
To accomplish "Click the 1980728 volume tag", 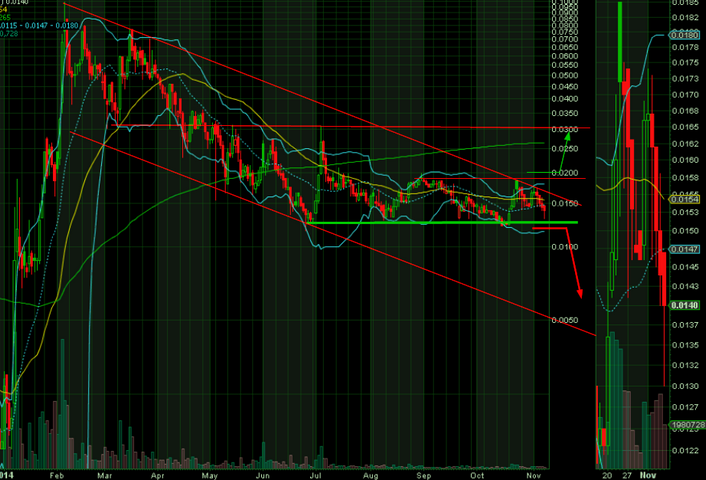I will tap(688, 425).
